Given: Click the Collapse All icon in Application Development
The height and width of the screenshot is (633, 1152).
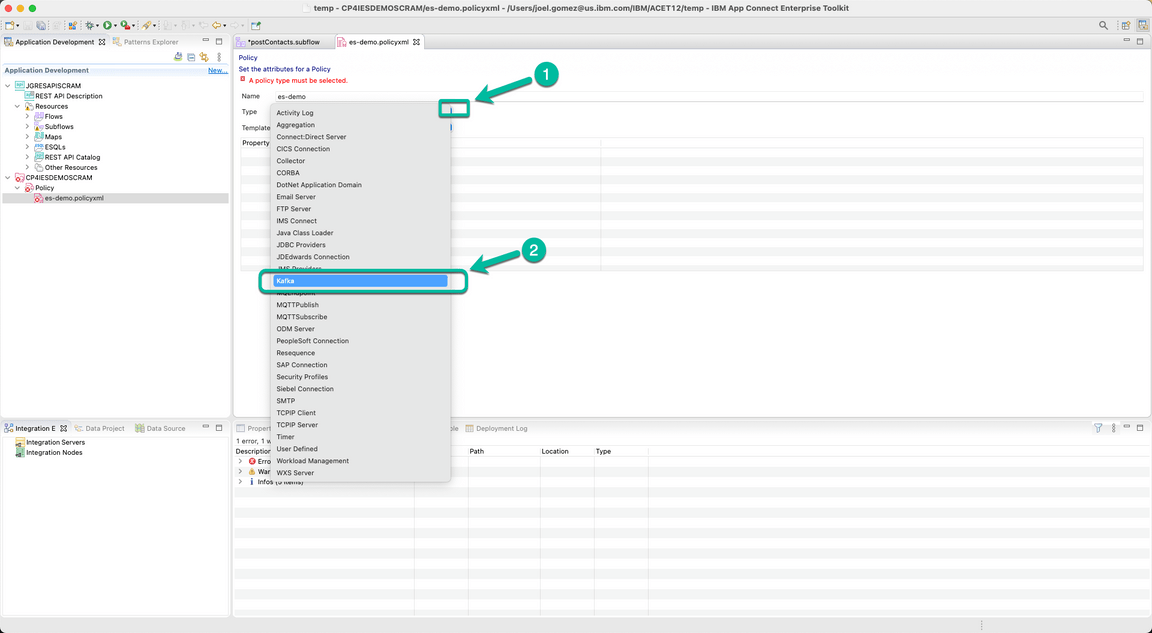Looking at the screenshot, I should 191,57.
